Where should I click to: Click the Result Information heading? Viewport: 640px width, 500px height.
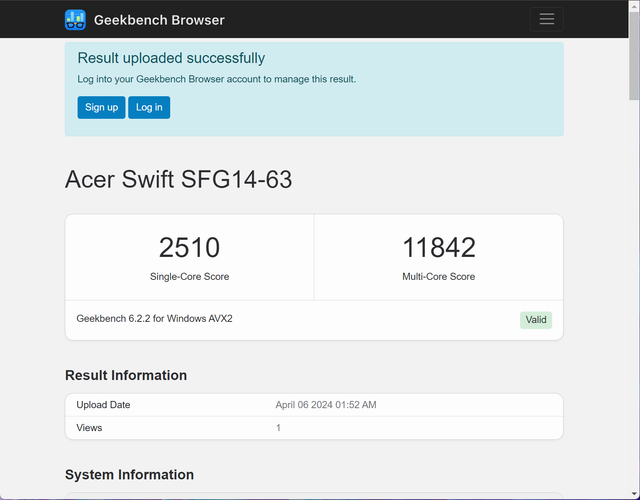126,375
